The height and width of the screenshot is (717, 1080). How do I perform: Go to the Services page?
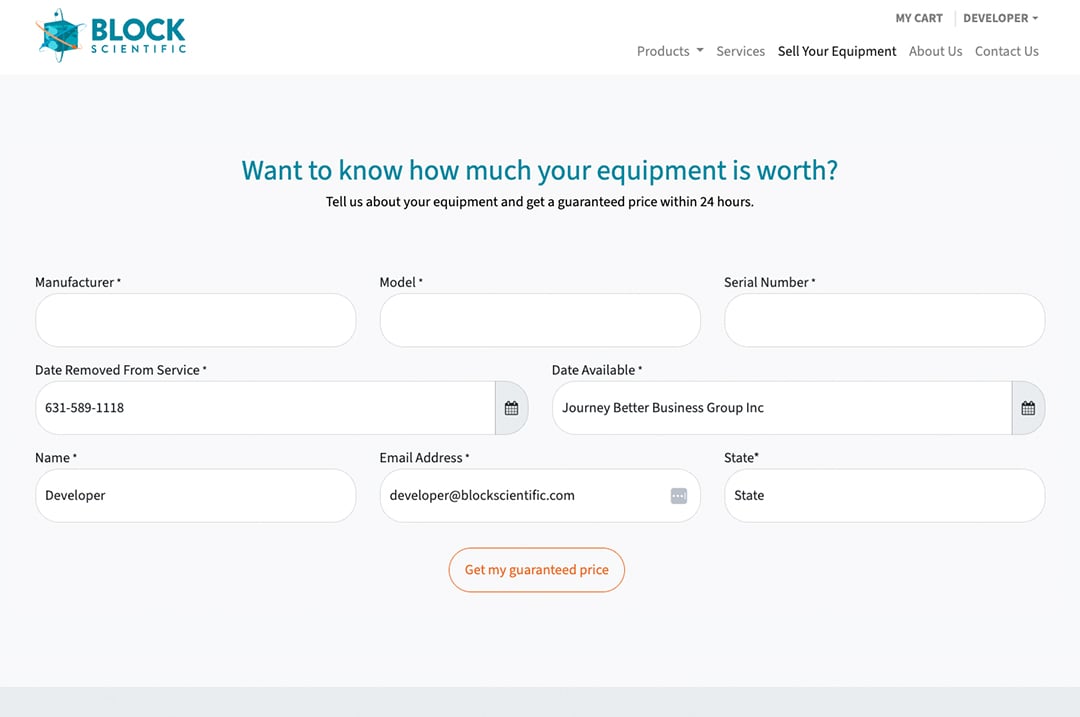point(740,51)
